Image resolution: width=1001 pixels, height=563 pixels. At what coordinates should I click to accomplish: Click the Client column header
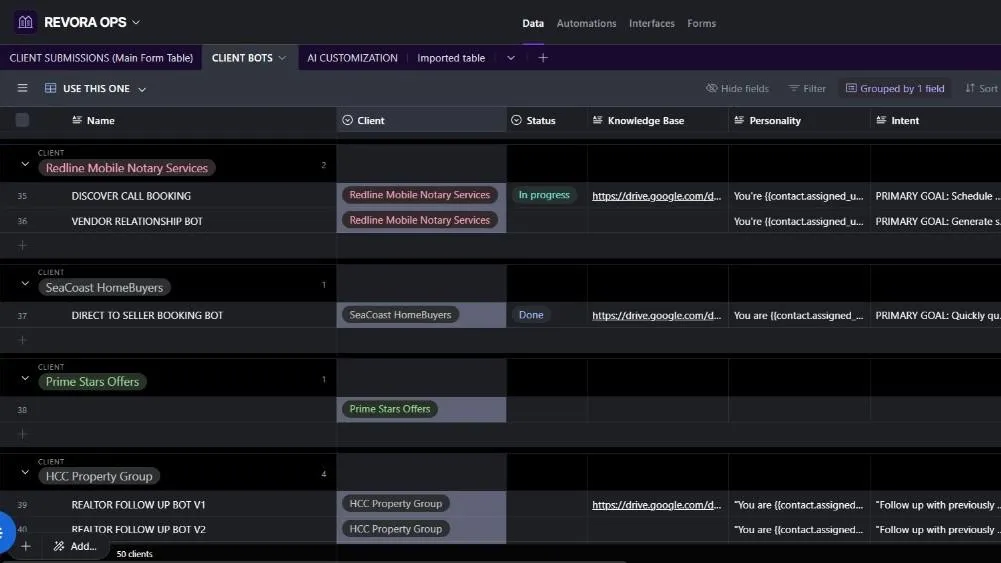tap(421, 120)
